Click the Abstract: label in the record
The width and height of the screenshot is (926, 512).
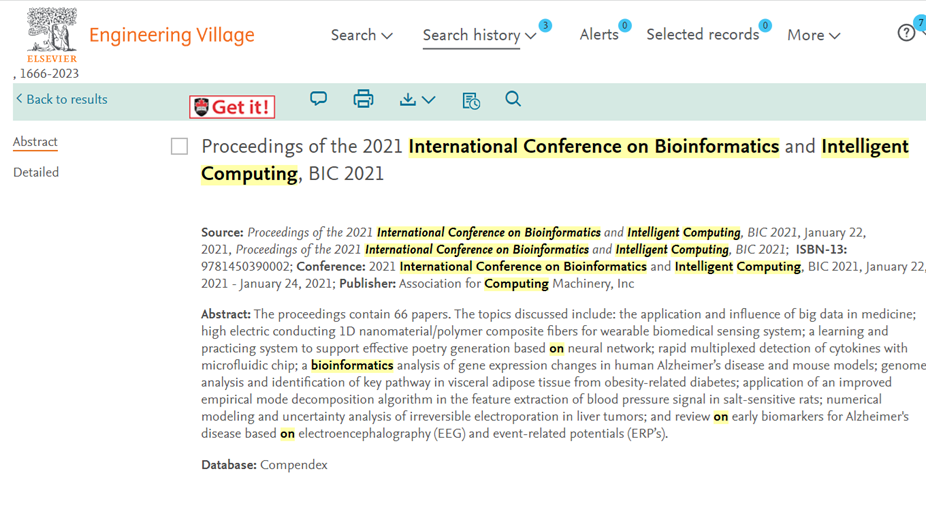coord(226,314)
